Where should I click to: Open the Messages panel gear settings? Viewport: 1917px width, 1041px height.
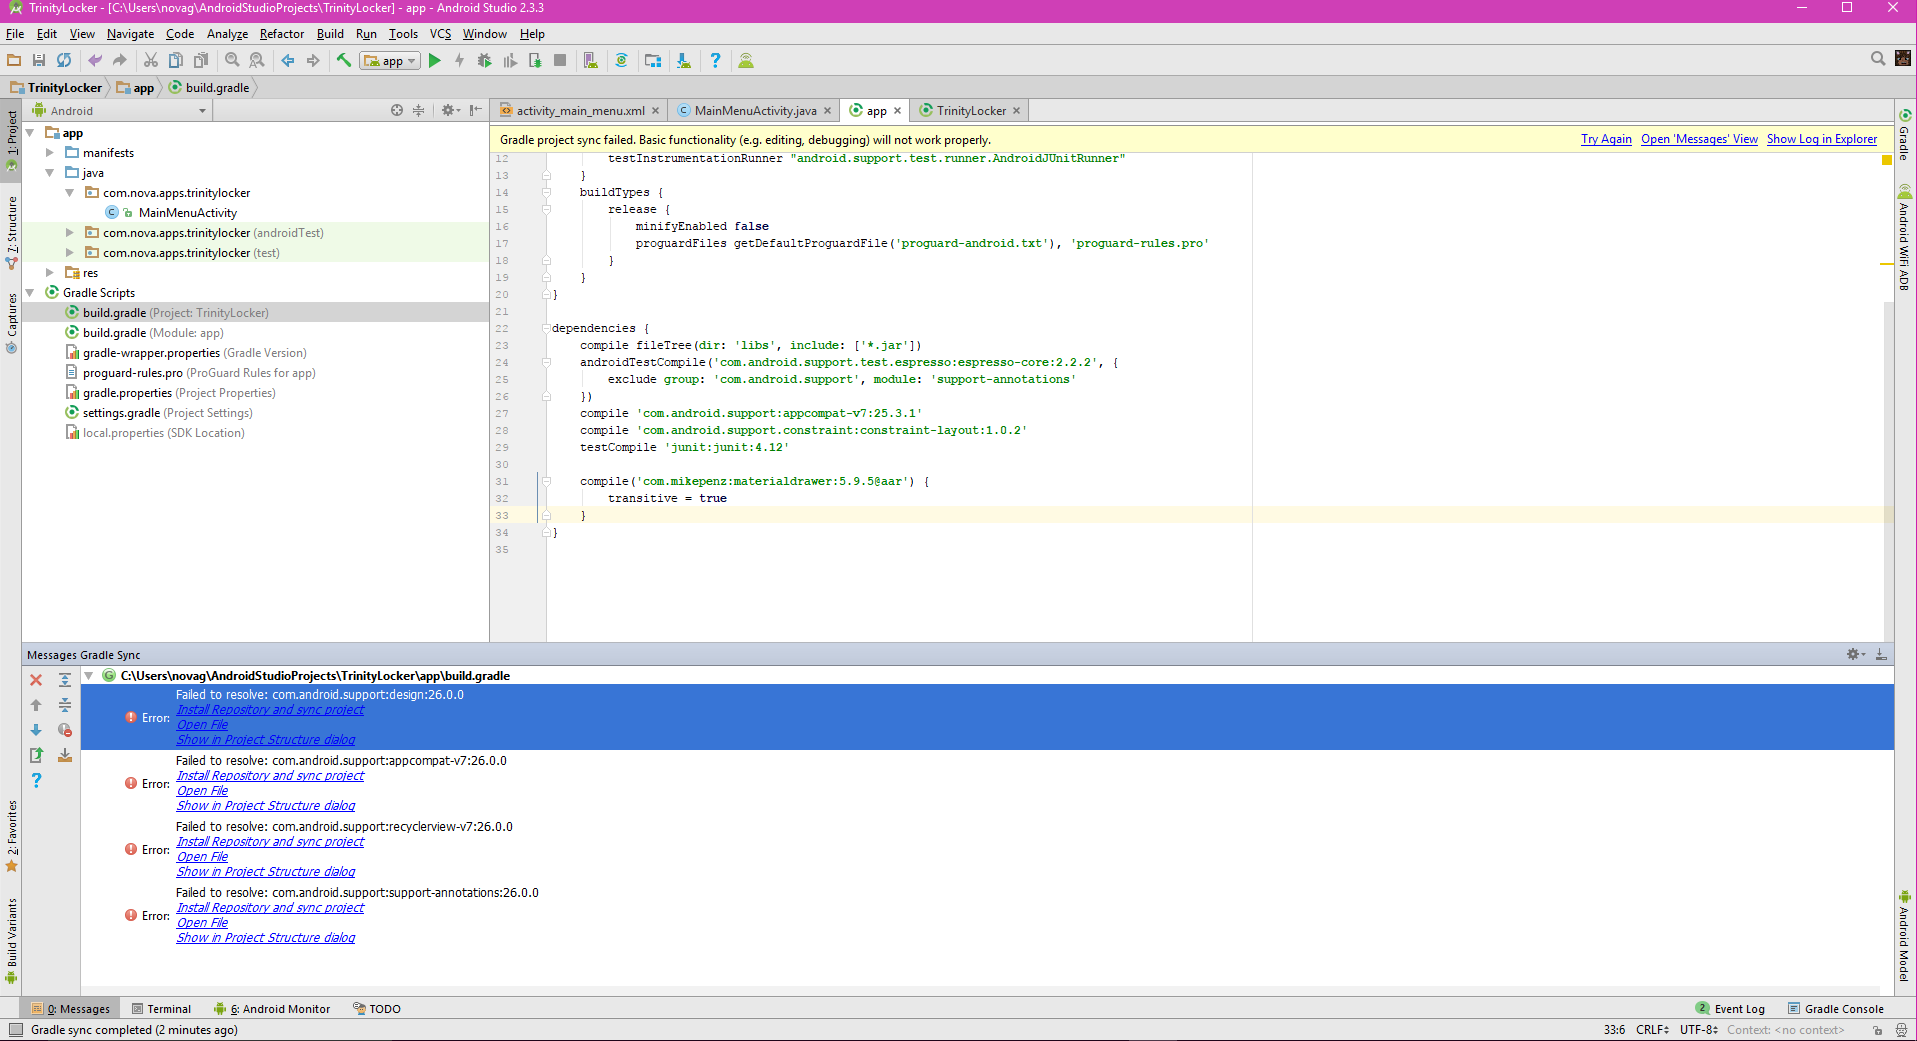point(1855,654)
